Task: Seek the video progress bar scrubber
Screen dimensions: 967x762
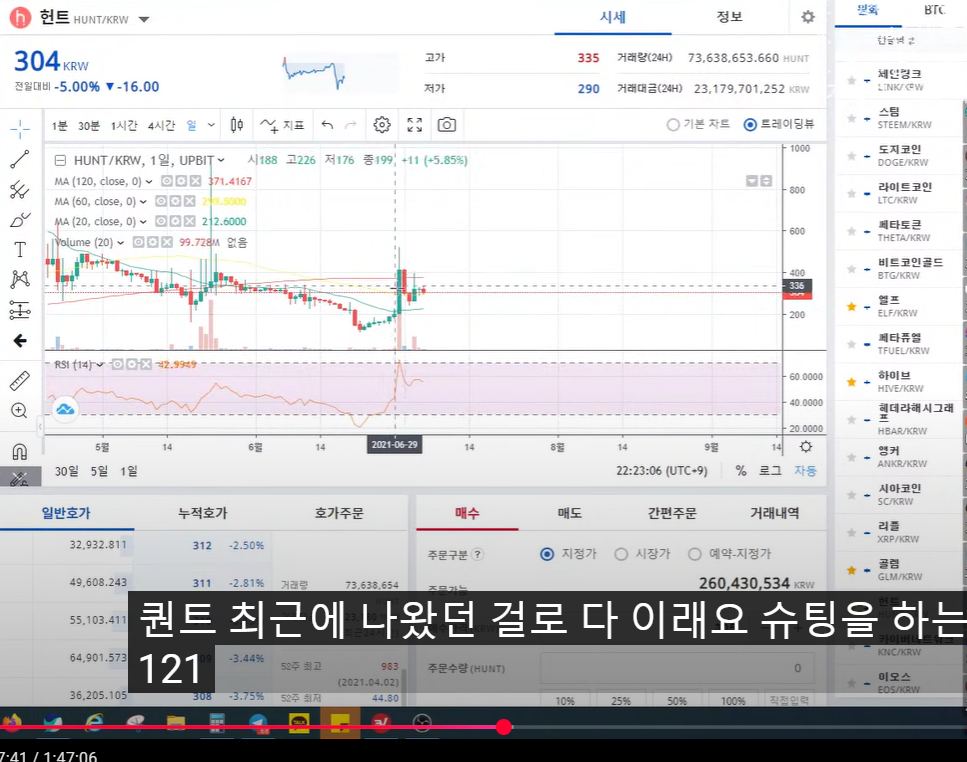Action: (x=504, y=727)
